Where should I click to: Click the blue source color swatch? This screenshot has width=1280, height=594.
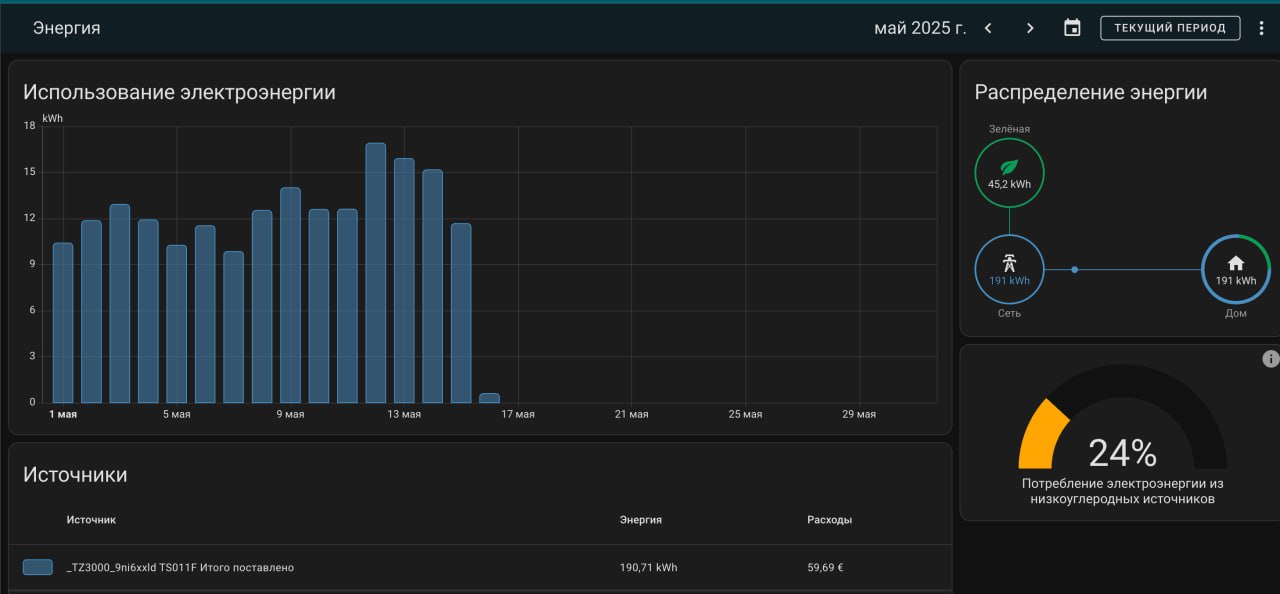(x=38, y=567)
